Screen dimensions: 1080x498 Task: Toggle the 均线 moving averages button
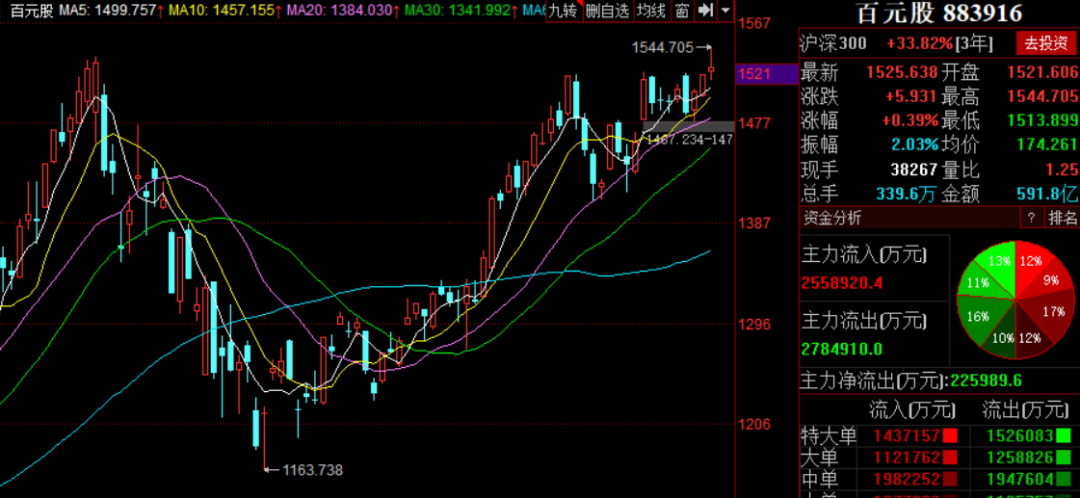650,10
